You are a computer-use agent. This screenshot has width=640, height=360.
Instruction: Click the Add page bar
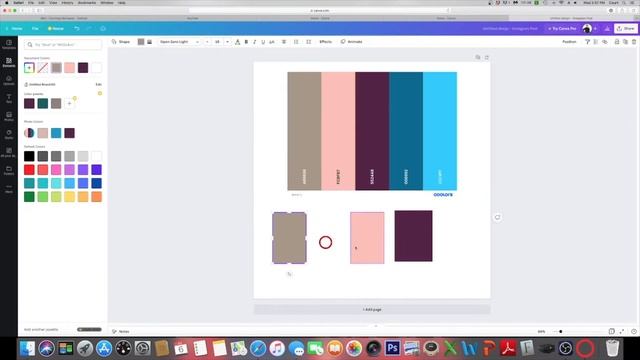tap(372, 309)
